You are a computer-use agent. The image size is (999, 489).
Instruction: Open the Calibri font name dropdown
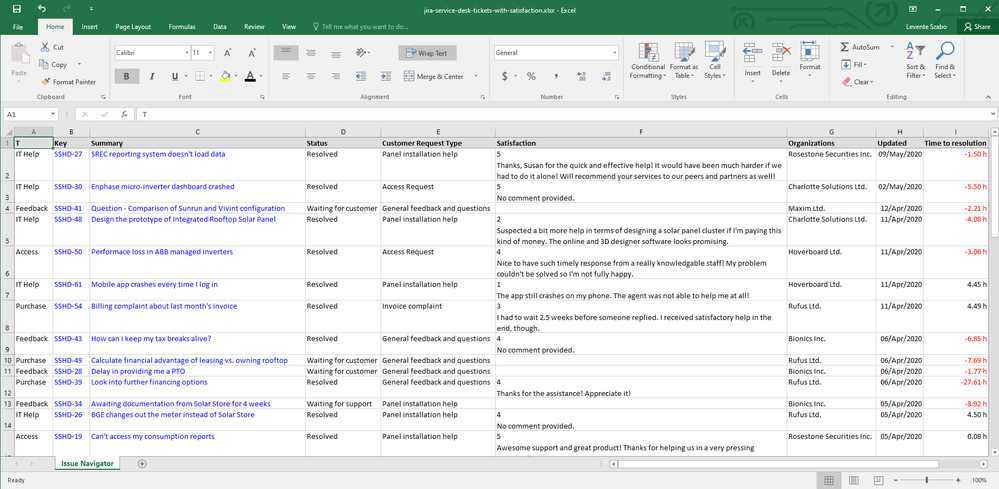coord(186,53)
